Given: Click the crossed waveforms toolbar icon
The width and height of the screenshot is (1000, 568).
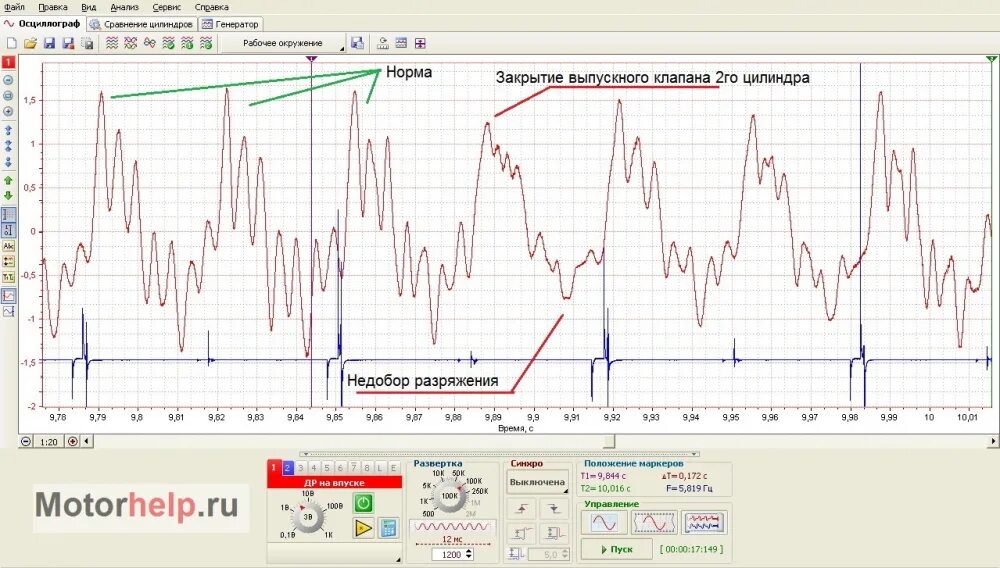Looking at the screenshot, I should pyautogui.click(x=131, y=43).
